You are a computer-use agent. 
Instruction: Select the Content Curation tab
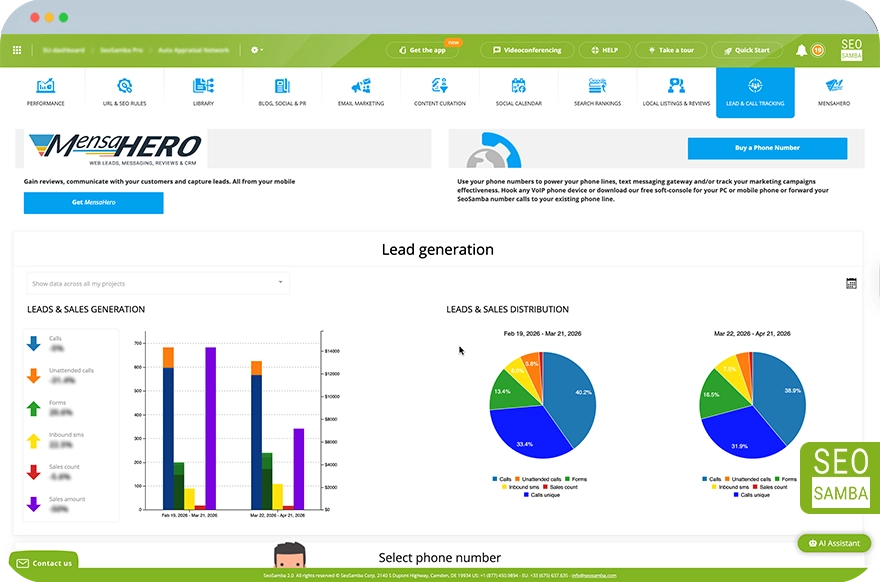[x=440, y=93]
